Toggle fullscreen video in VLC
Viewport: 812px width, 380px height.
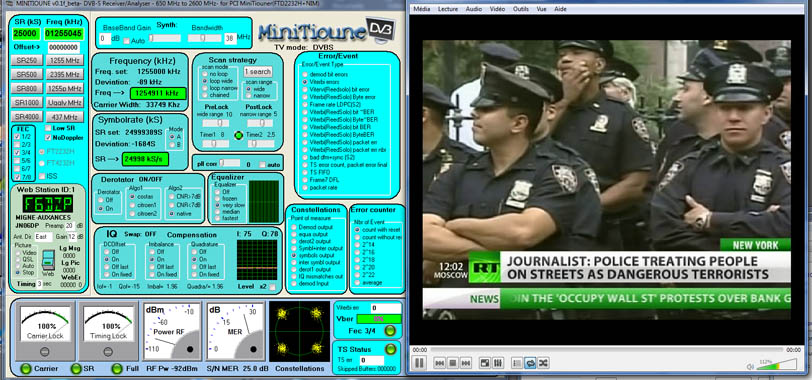(x=485, y=363)
